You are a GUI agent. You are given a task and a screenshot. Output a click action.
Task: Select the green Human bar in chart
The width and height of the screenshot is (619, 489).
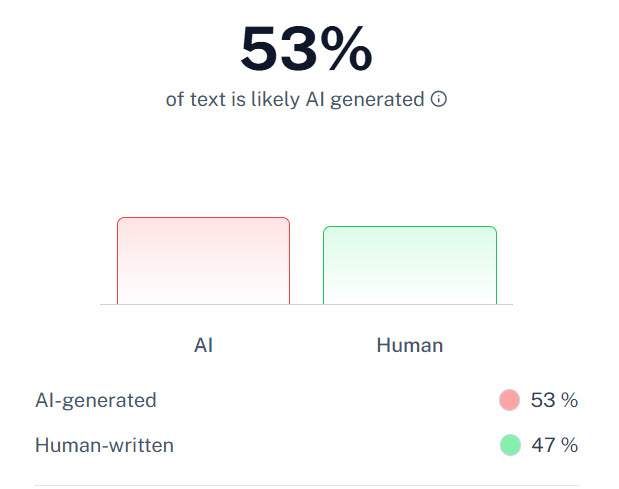[409, 265]
